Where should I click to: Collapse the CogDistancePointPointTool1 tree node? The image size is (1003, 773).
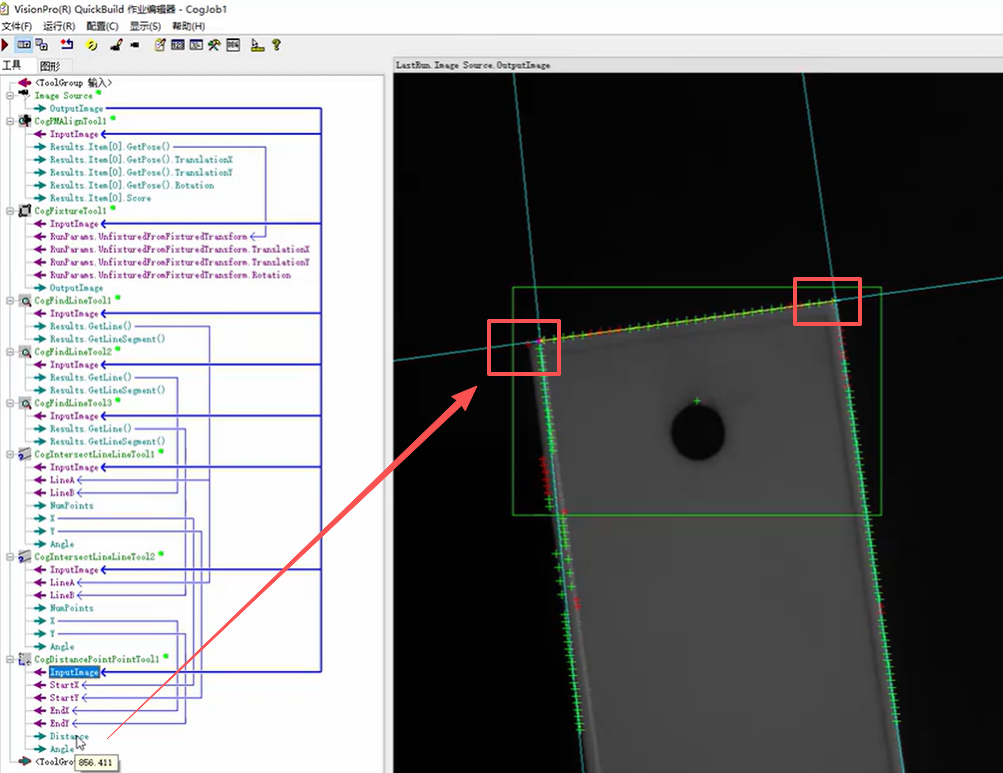click(10, 658)
